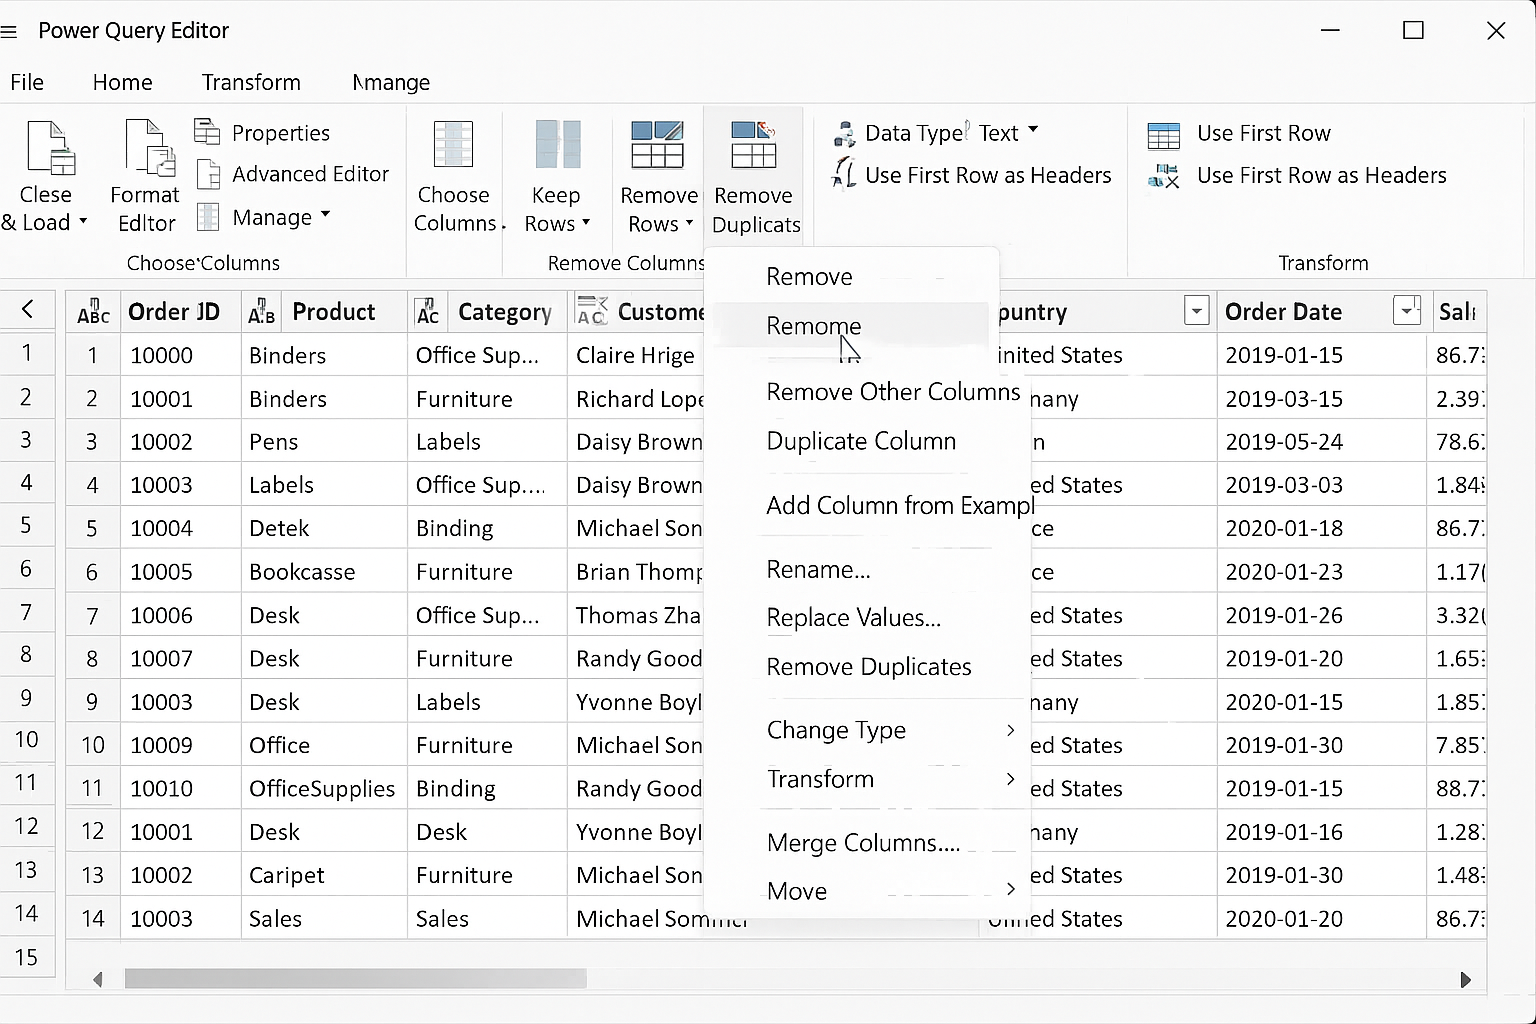Choose Remove Other Columns
Viewport: 1536px width, 1024px height.
click(x=893, y=391)
